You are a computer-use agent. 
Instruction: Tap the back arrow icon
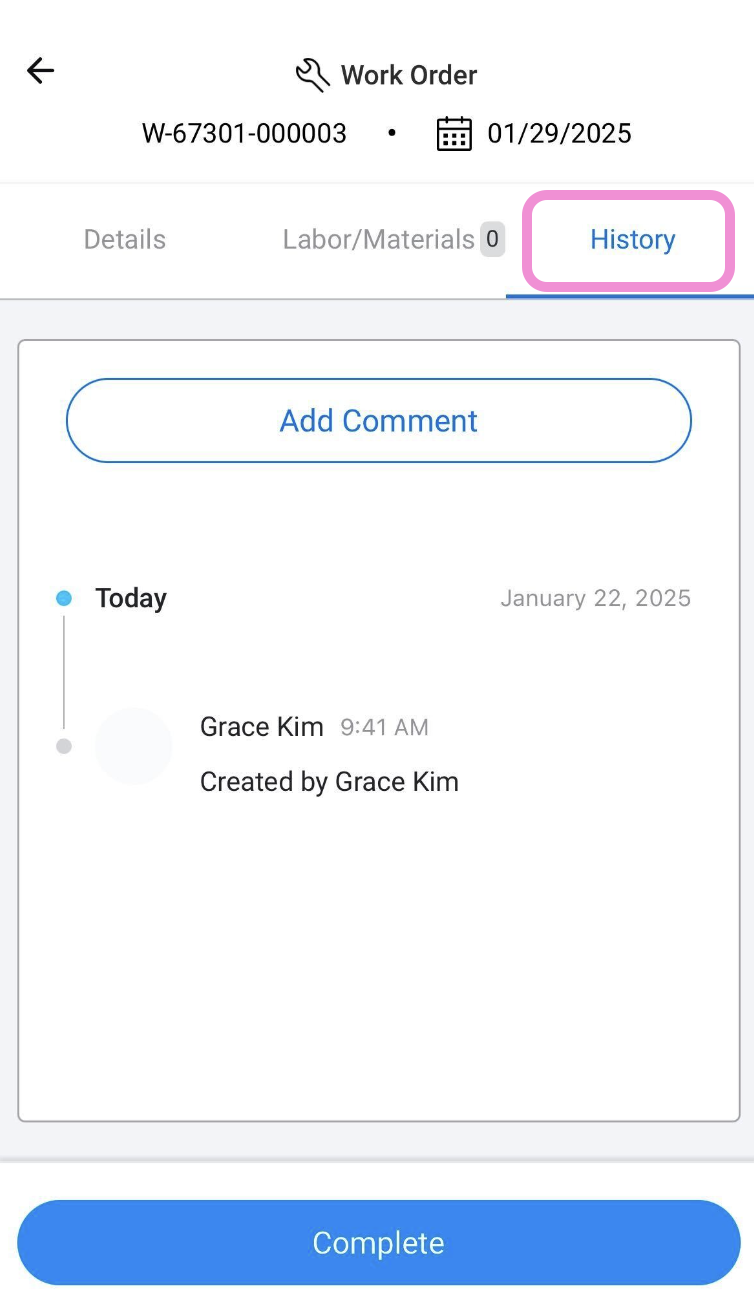point(40,70)
